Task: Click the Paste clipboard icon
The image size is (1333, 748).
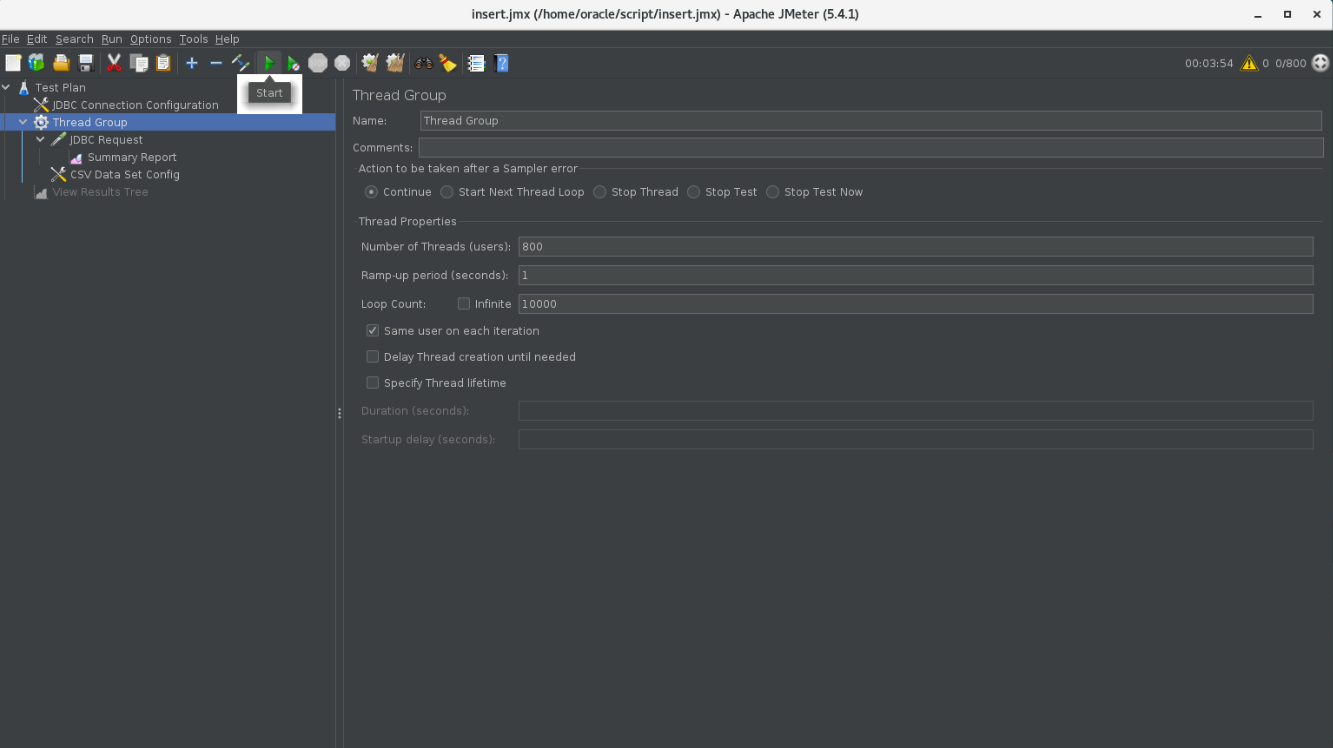Action: pos(163,63)
